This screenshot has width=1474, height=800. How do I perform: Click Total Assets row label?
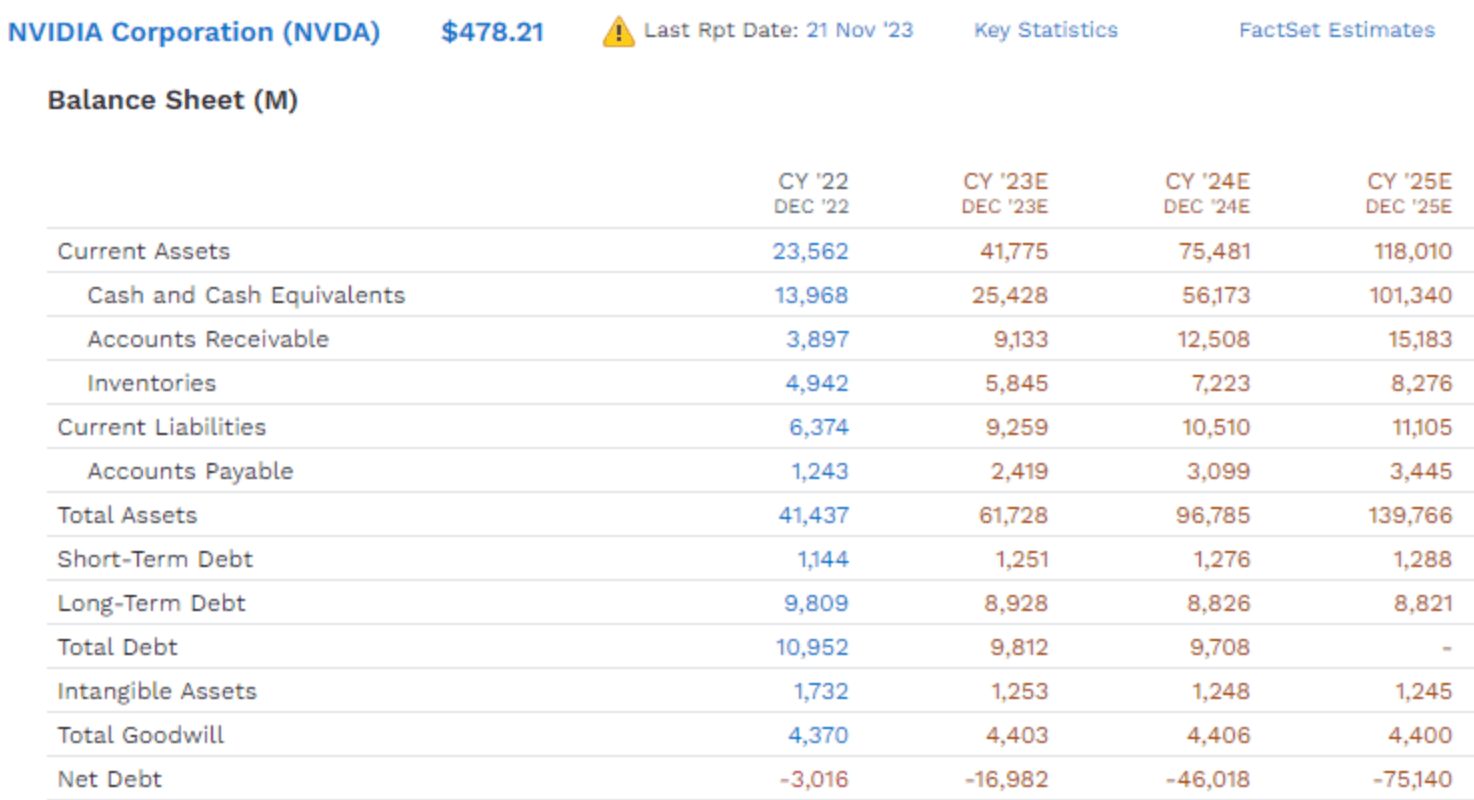[127, 515]
